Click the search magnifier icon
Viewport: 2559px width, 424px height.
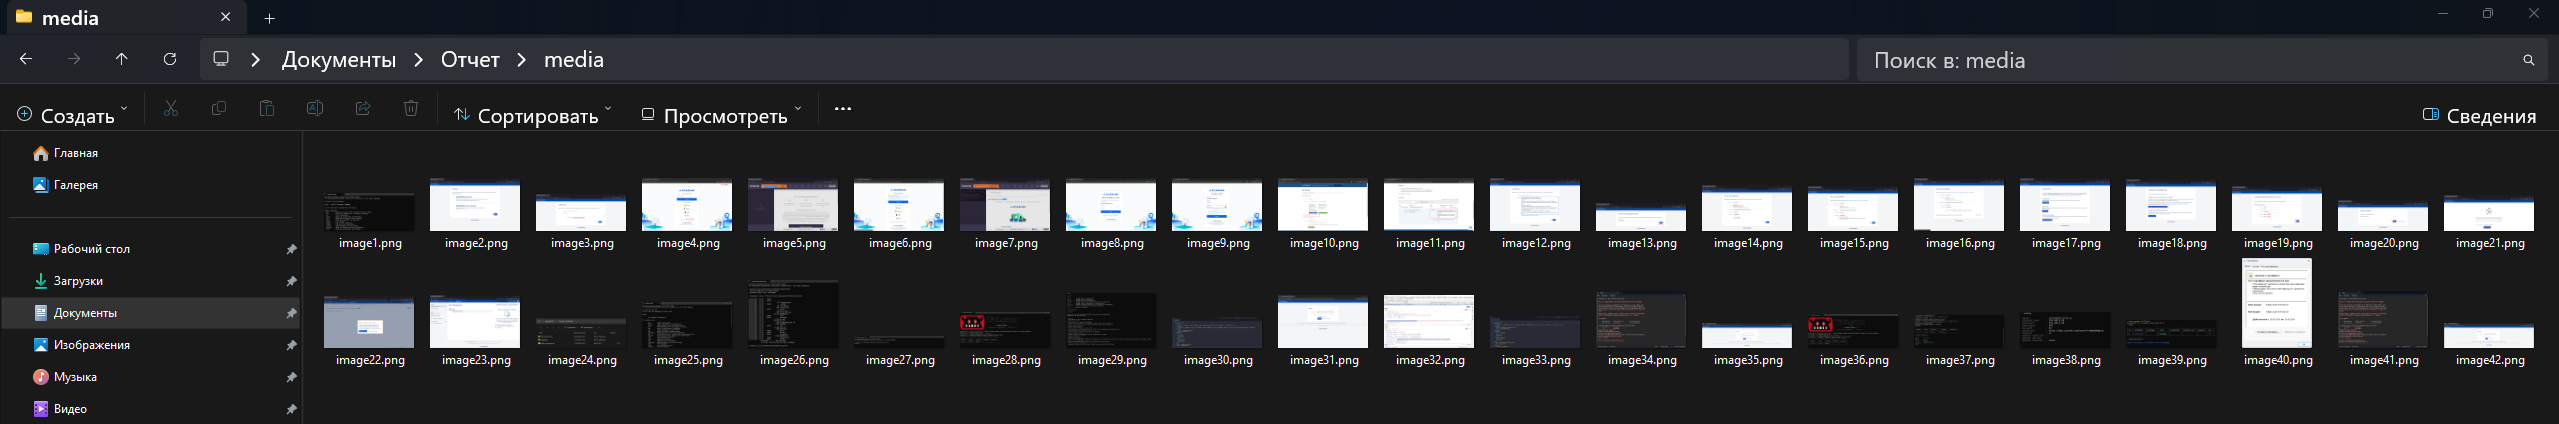click(x=2529, y=60)
